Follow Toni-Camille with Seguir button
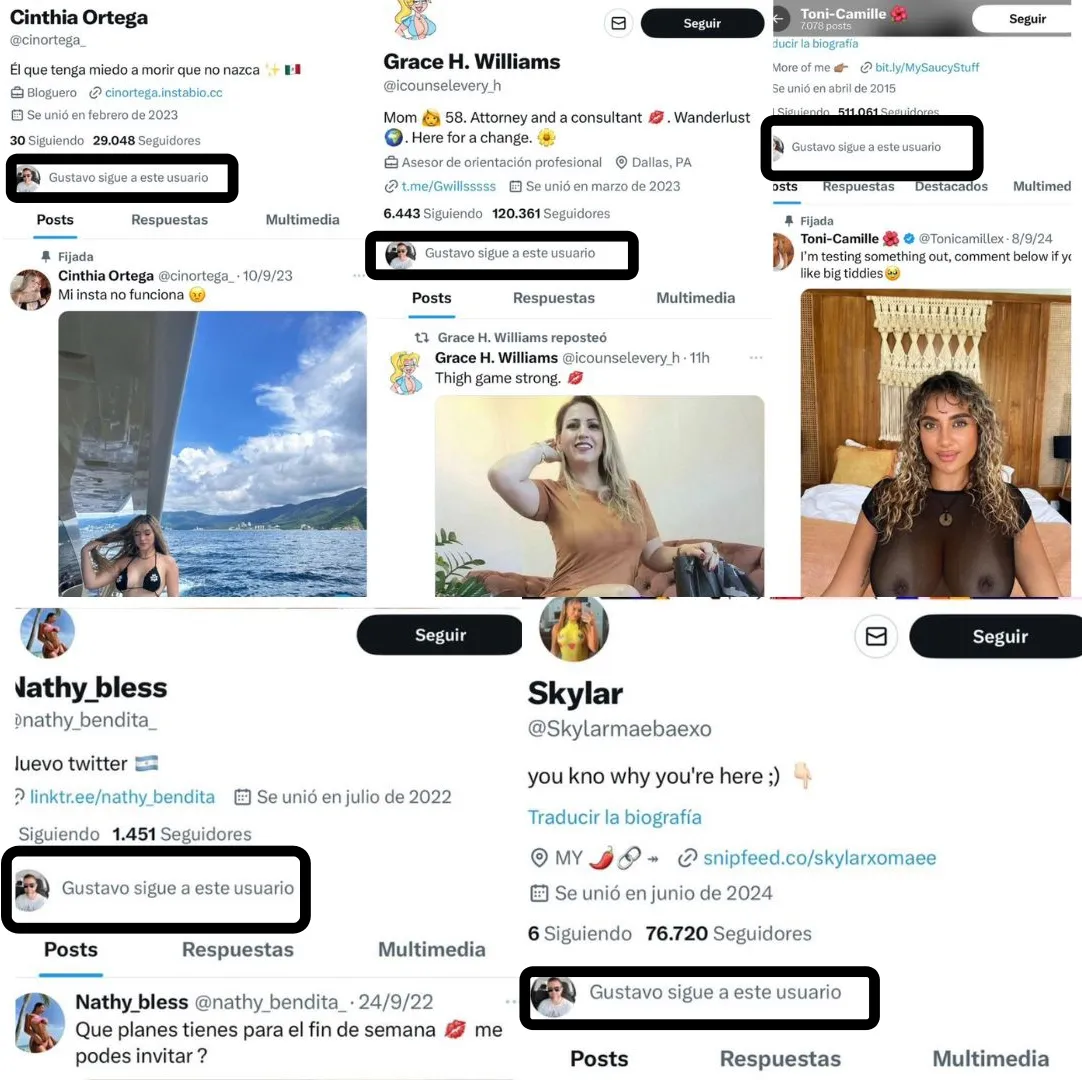 (1027, 19)
